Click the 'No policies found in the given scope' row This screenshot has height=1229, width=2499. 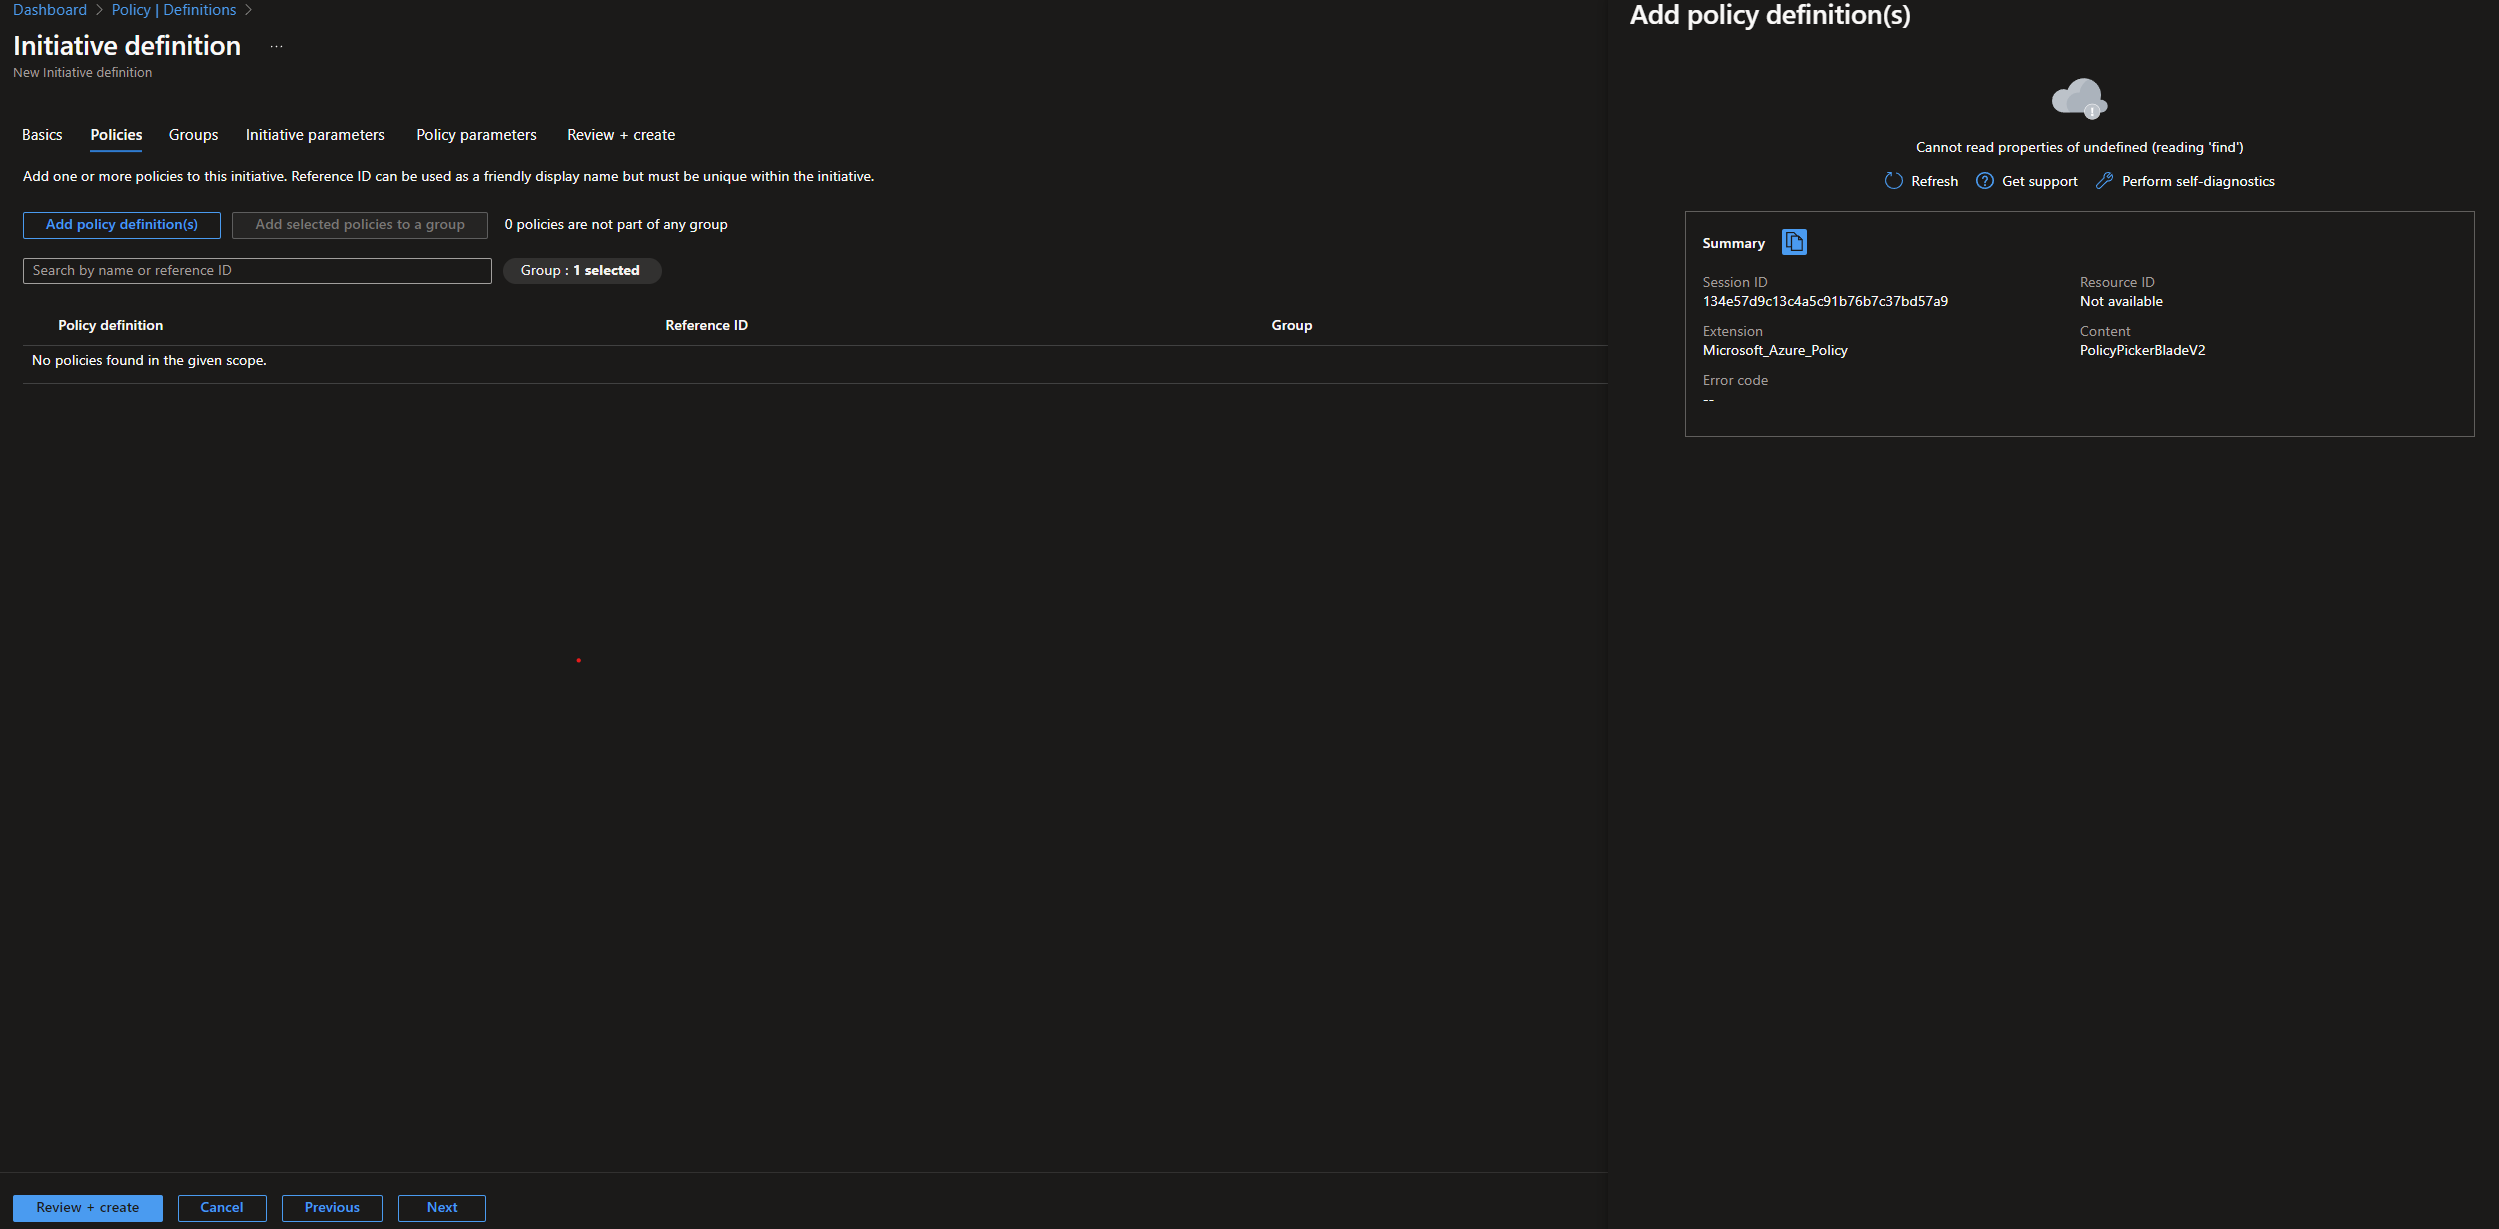(x=815, y=361)
